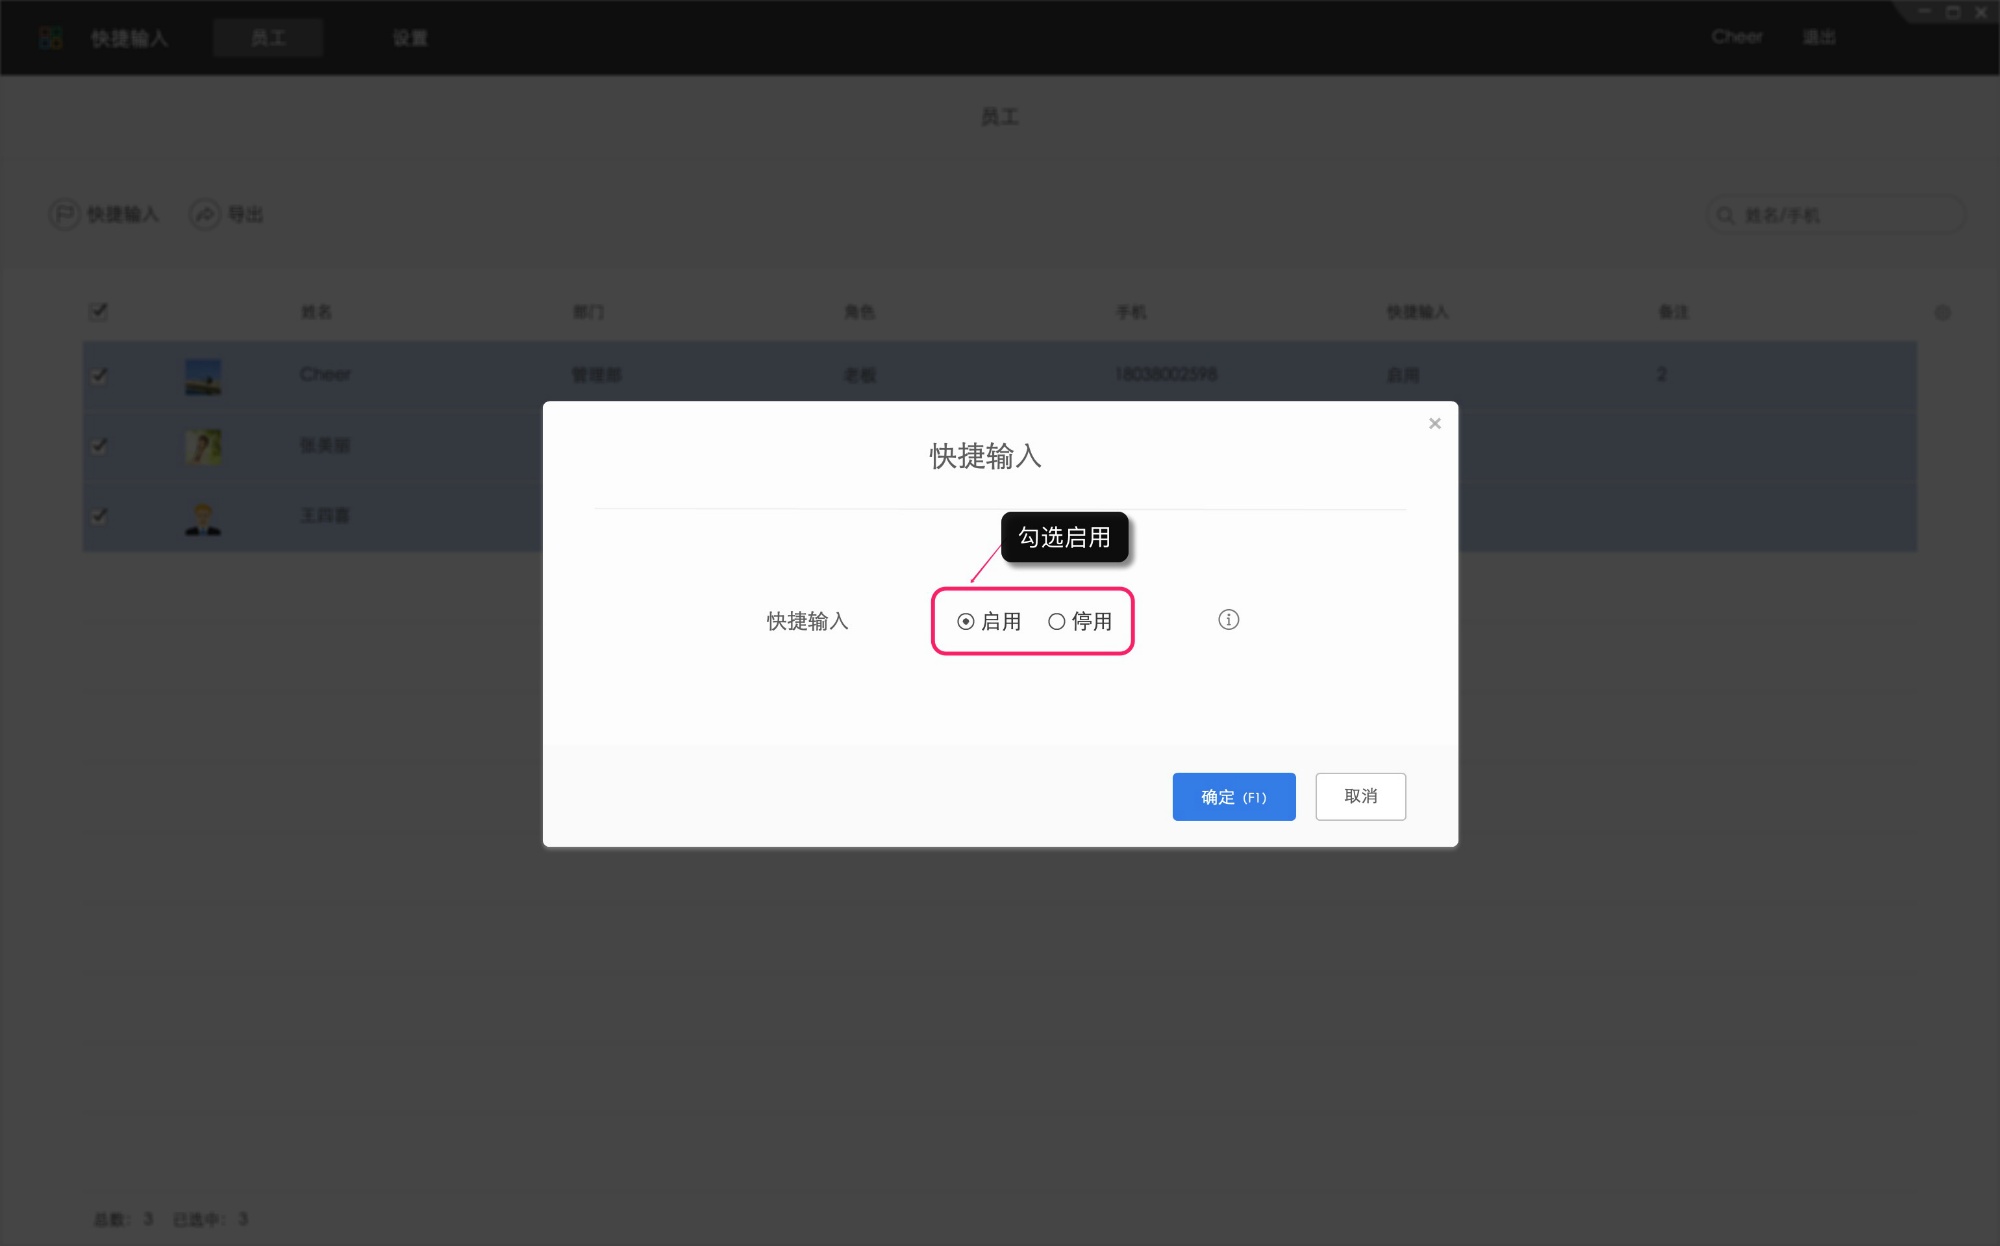Switch to the 员工 tab
The width and height of the screenshot is (2000, 1246).
point(268,37)
